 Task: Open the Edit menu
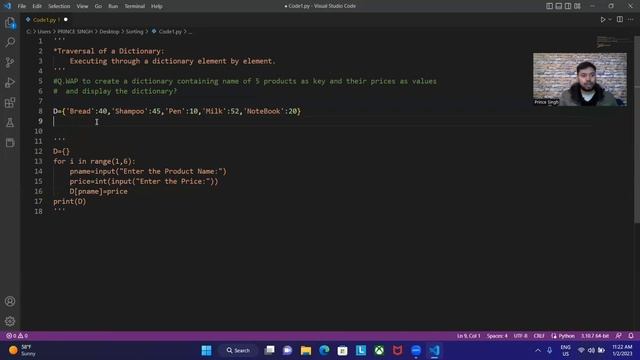tap(37, 6)
